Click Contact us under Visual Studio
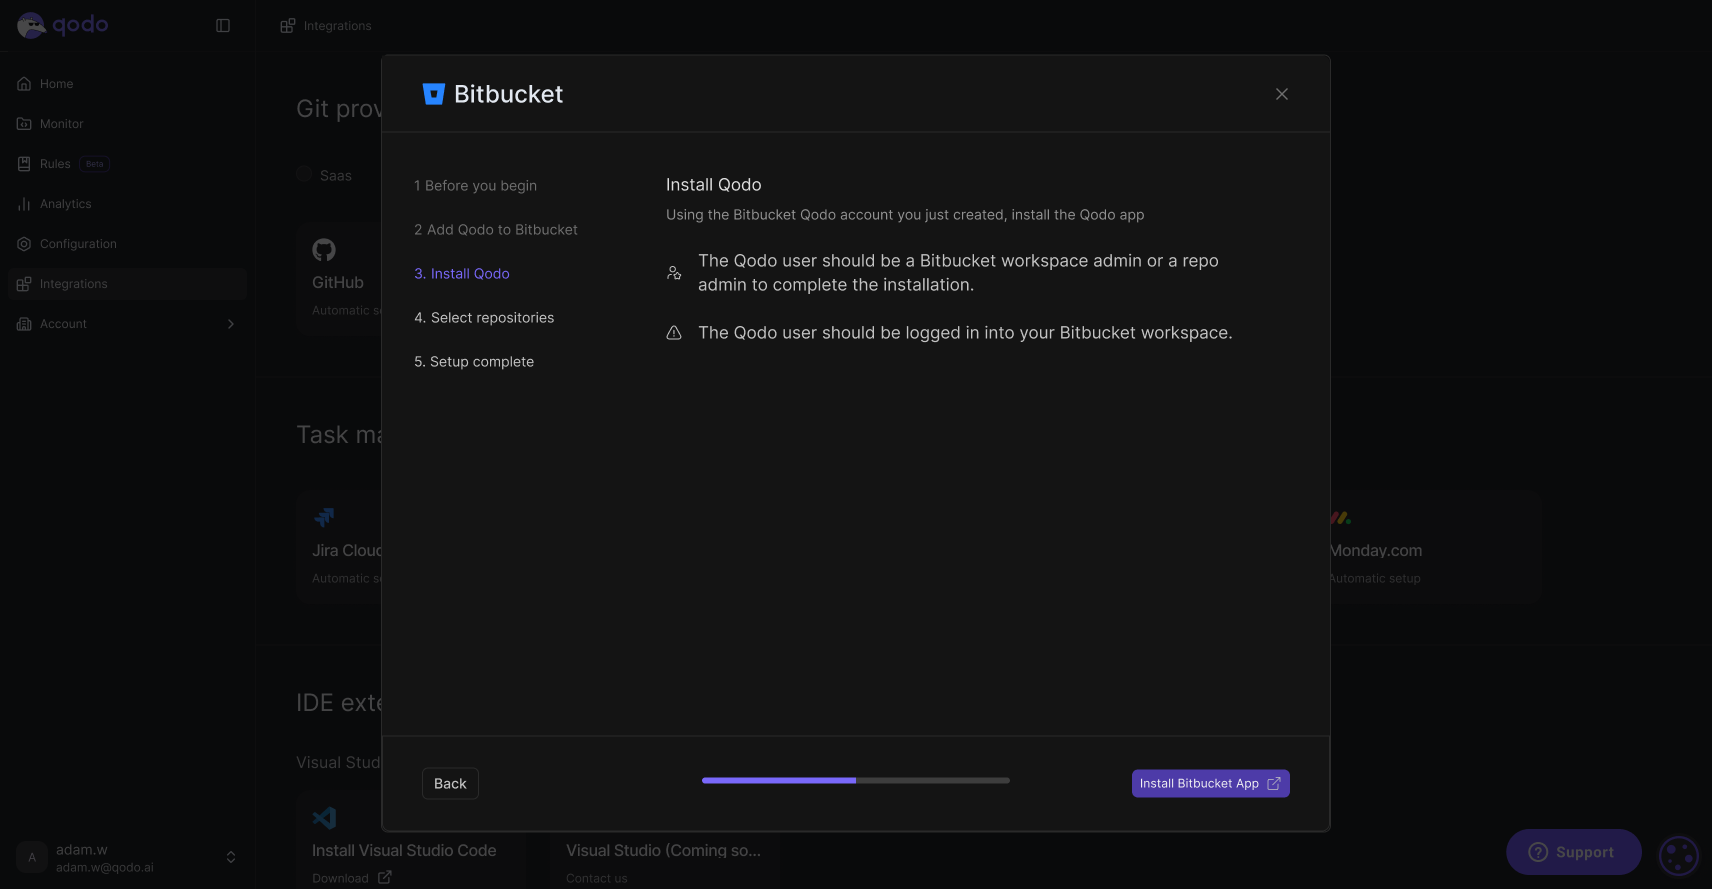The height and width of the screenshot is (889, 1712). click(x=597, y=879)
